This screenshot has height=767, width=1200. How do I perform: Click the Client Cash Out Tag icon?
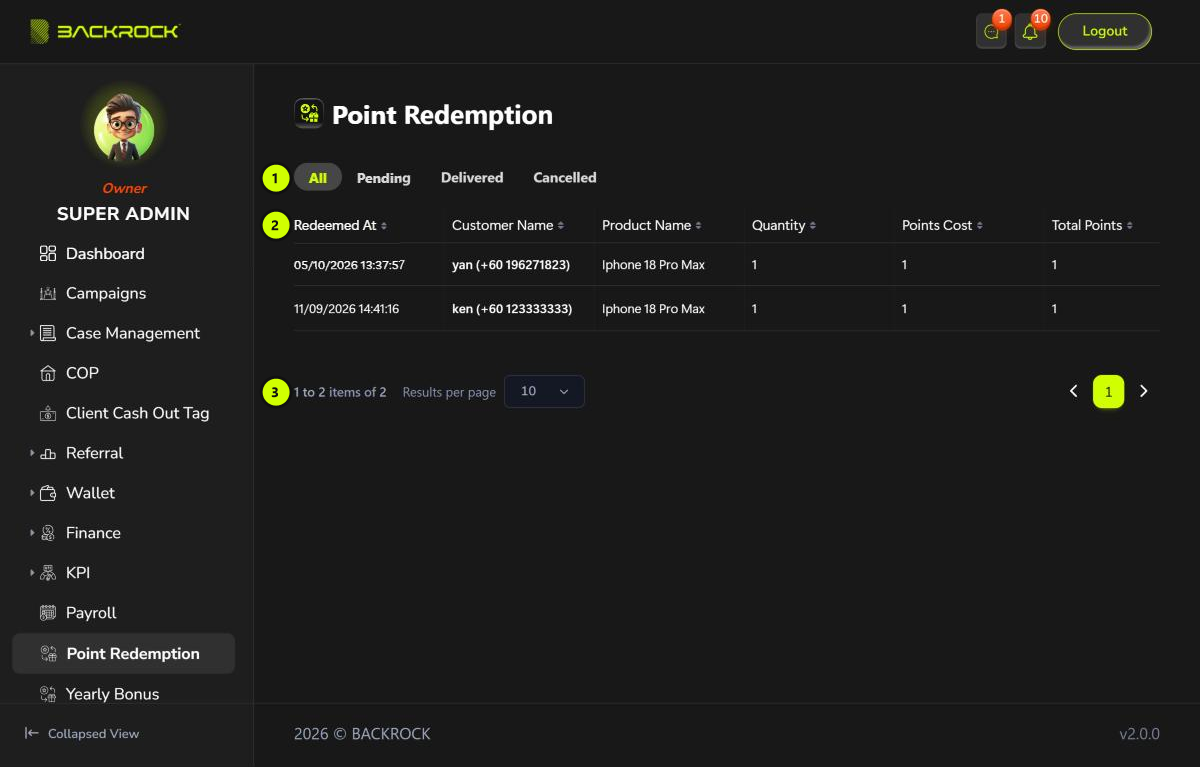48,414
